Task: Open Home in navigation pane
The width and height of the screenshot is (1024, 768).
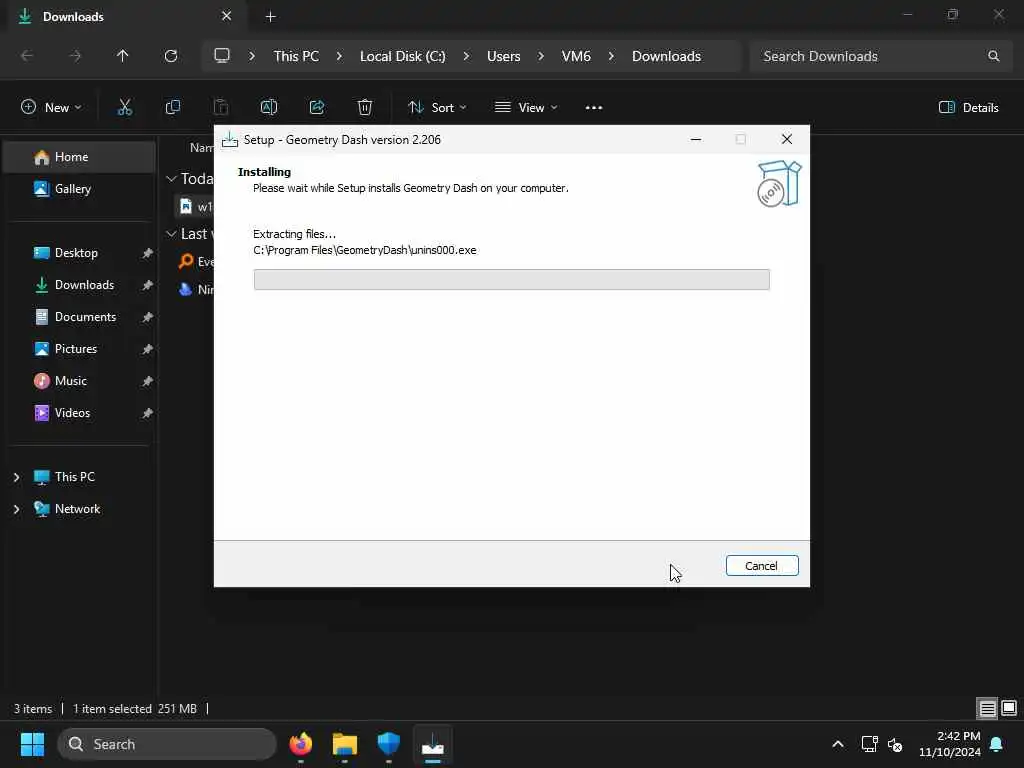Action: [x=80, y=157]
